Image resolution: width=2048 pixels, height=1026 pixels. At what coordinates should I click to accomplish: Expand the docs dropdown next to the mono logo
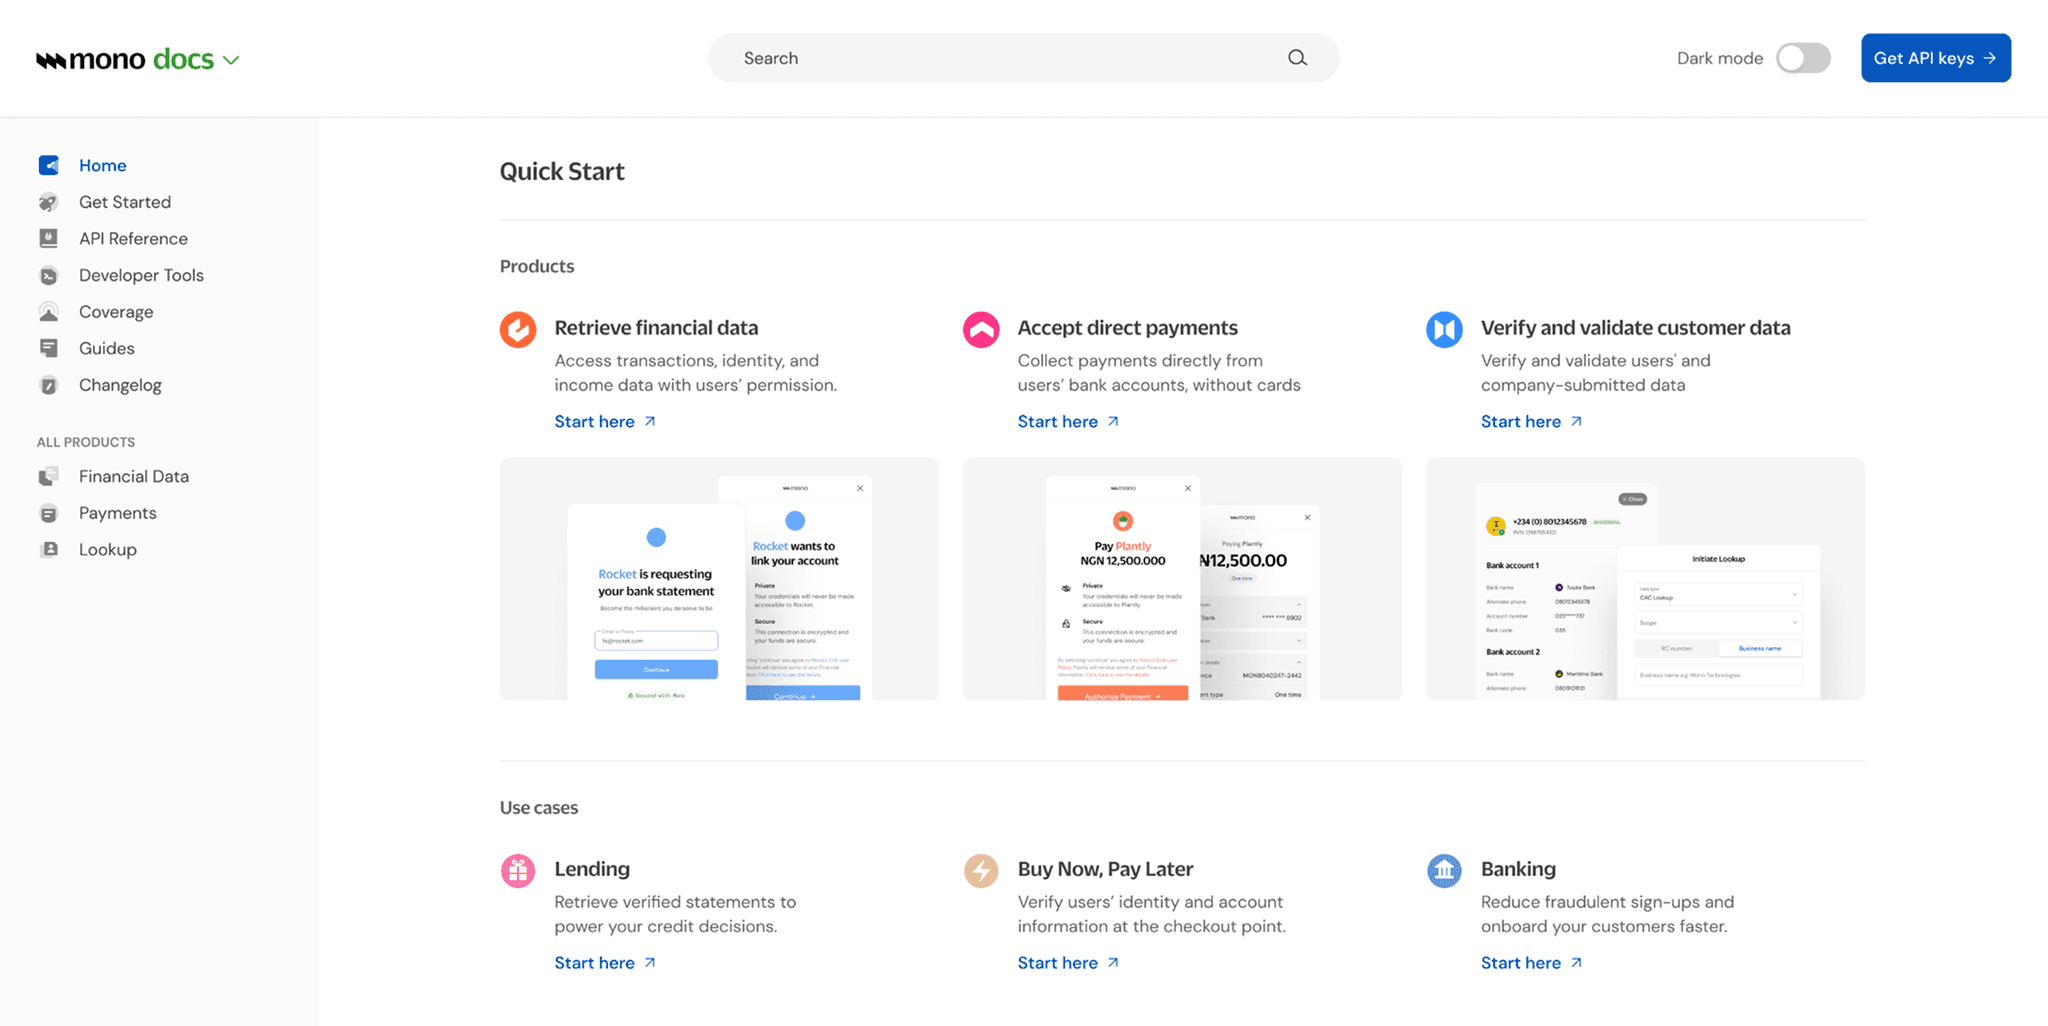pos(232,59)
